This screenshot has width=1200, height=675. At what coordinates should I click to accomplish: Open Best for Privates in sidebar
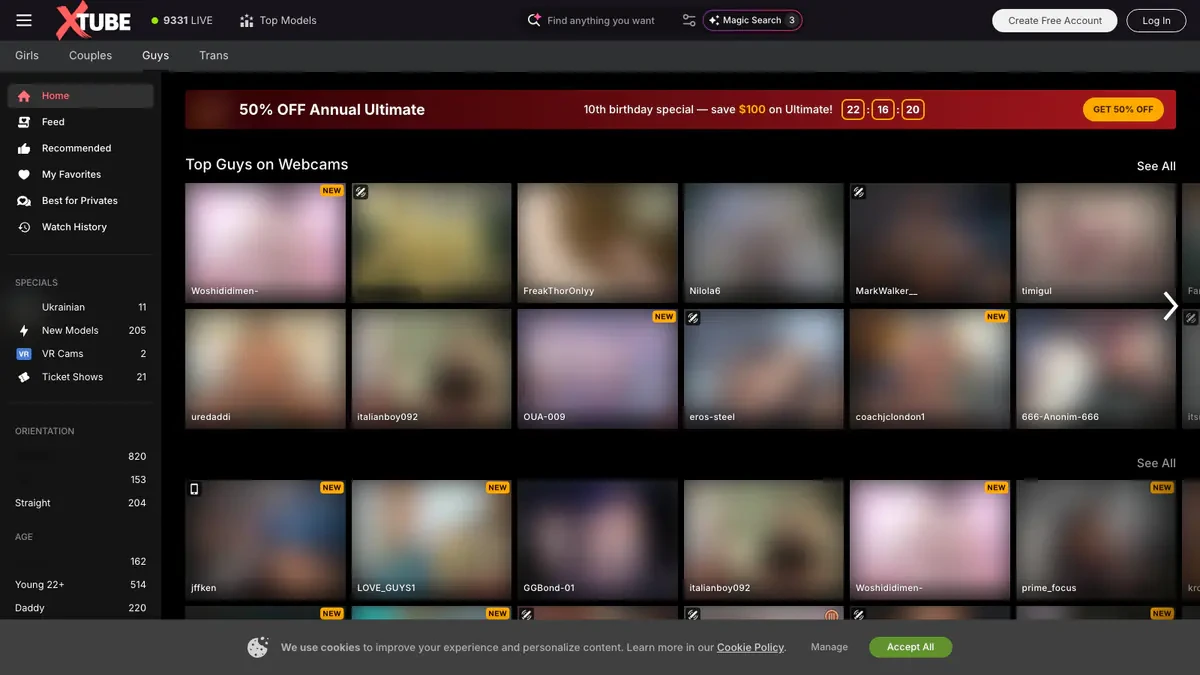coord(81,201)
